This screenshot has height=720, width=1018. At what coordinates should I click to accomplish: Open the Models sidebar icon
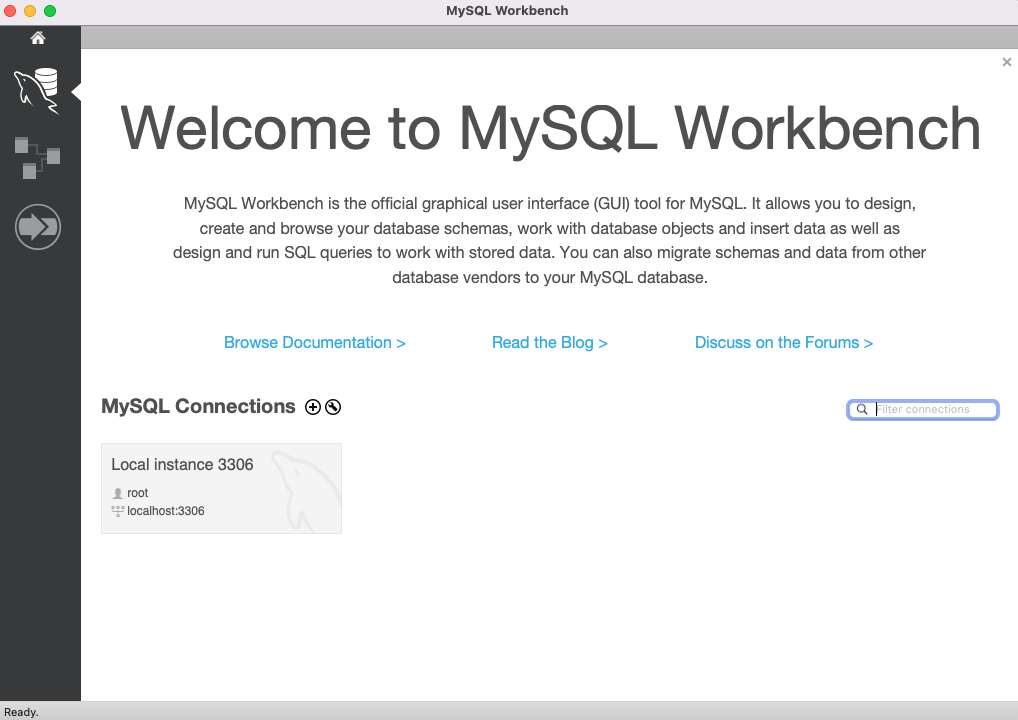click(37, 158)
